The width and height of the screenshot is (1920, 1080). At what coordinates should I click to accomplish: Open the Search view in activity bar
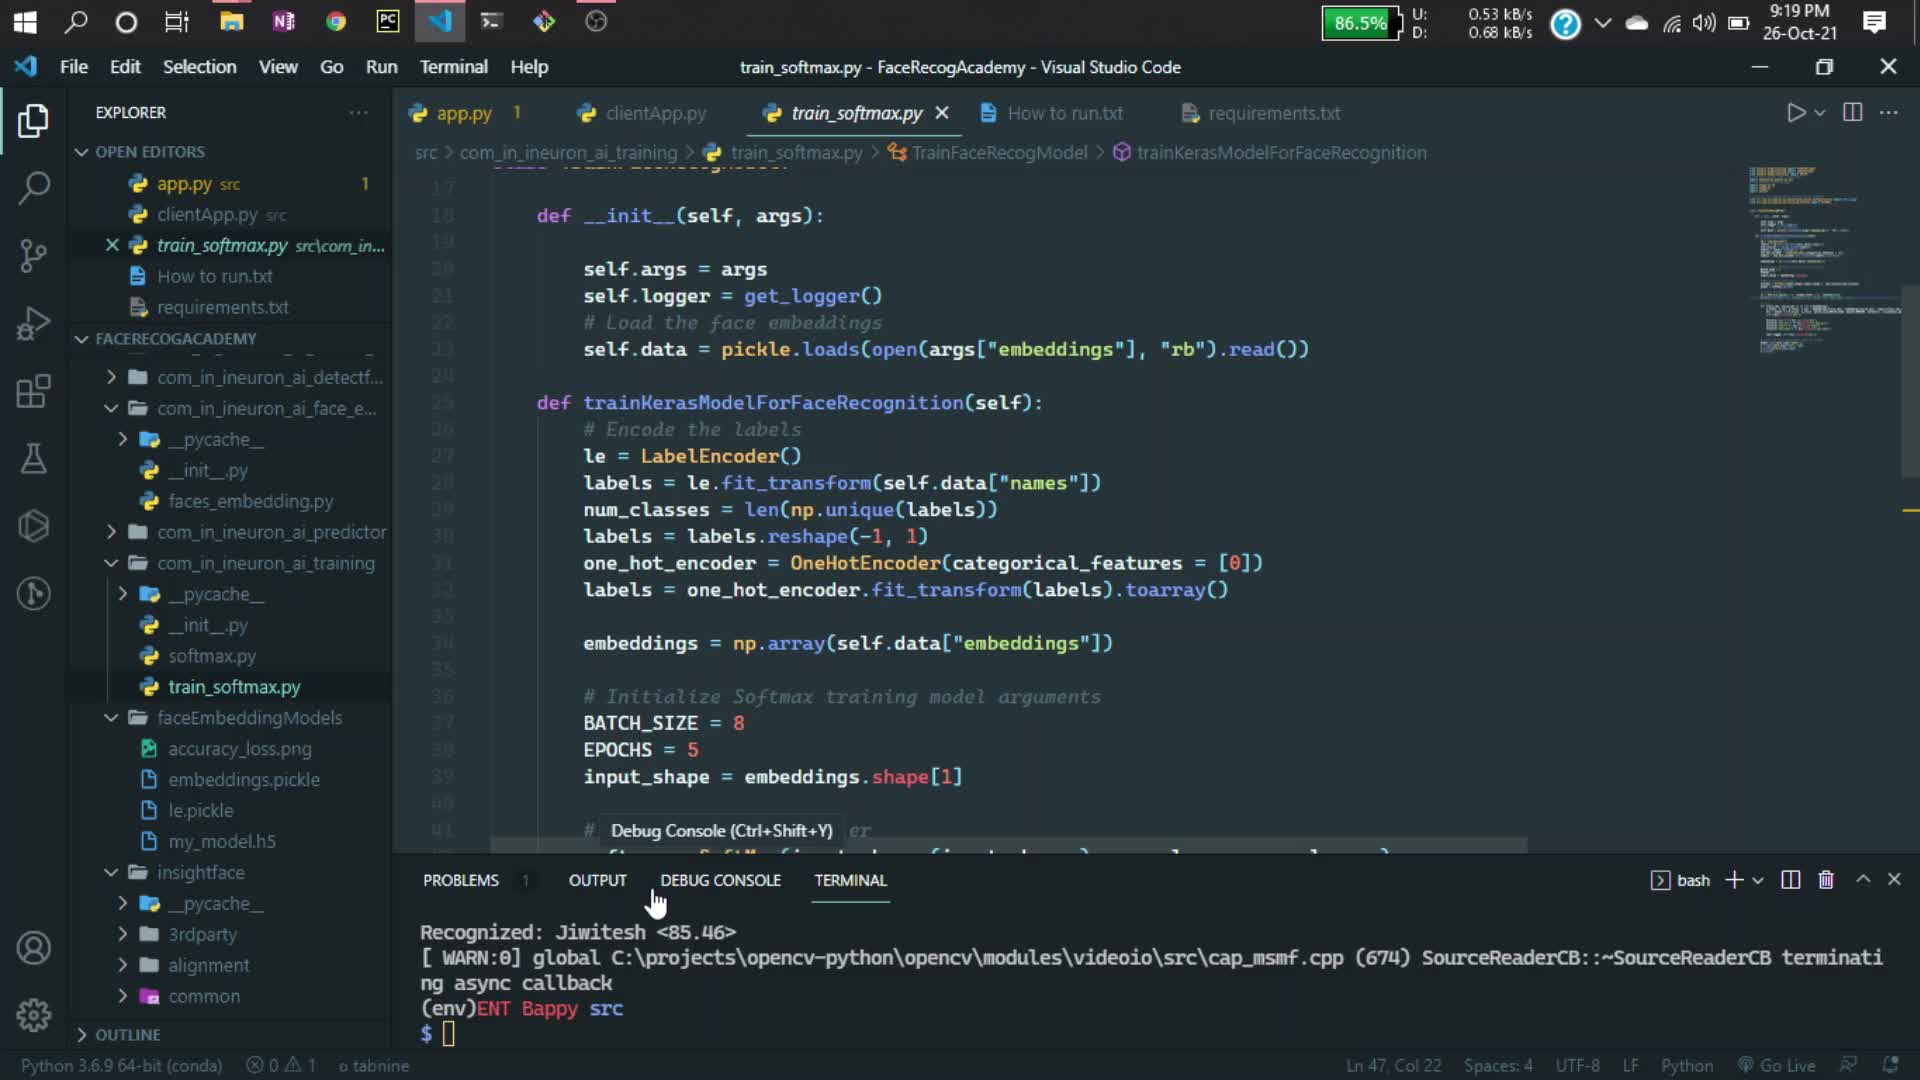click(x=33, y=187)
